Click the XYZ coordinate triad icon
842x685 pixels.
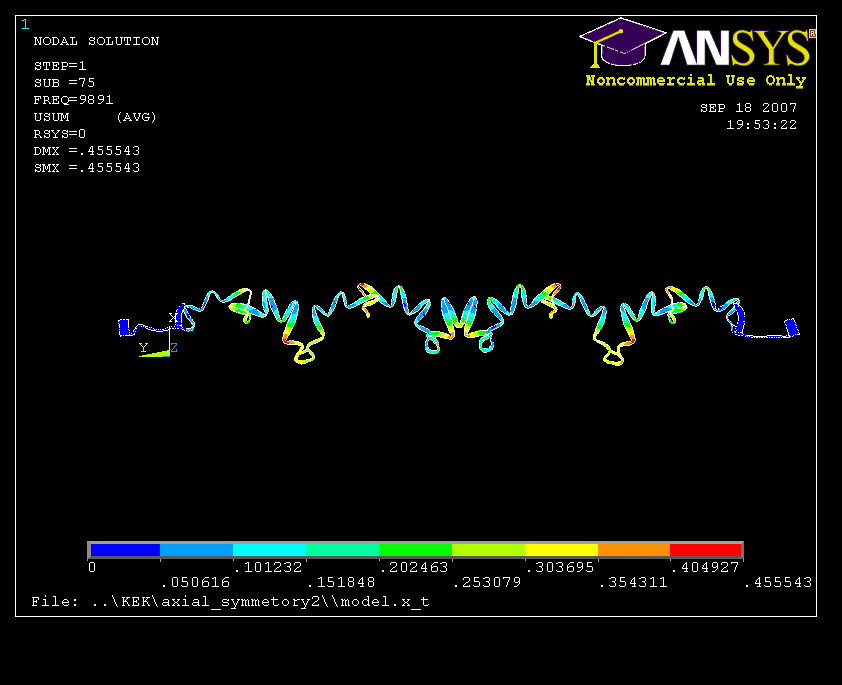(x=159, y=336)
